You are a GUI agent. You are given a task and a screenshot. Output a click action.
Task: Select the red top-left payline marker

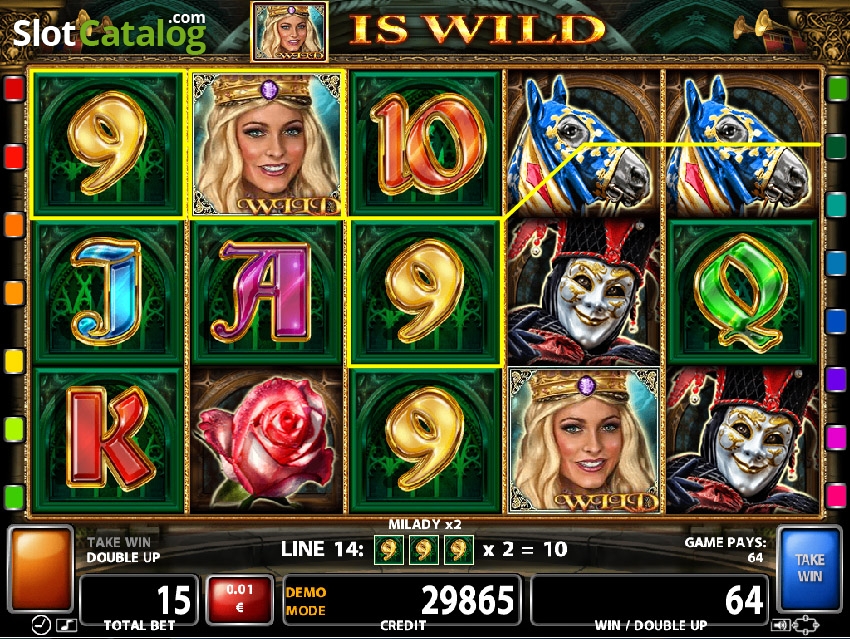coord(14,89)
